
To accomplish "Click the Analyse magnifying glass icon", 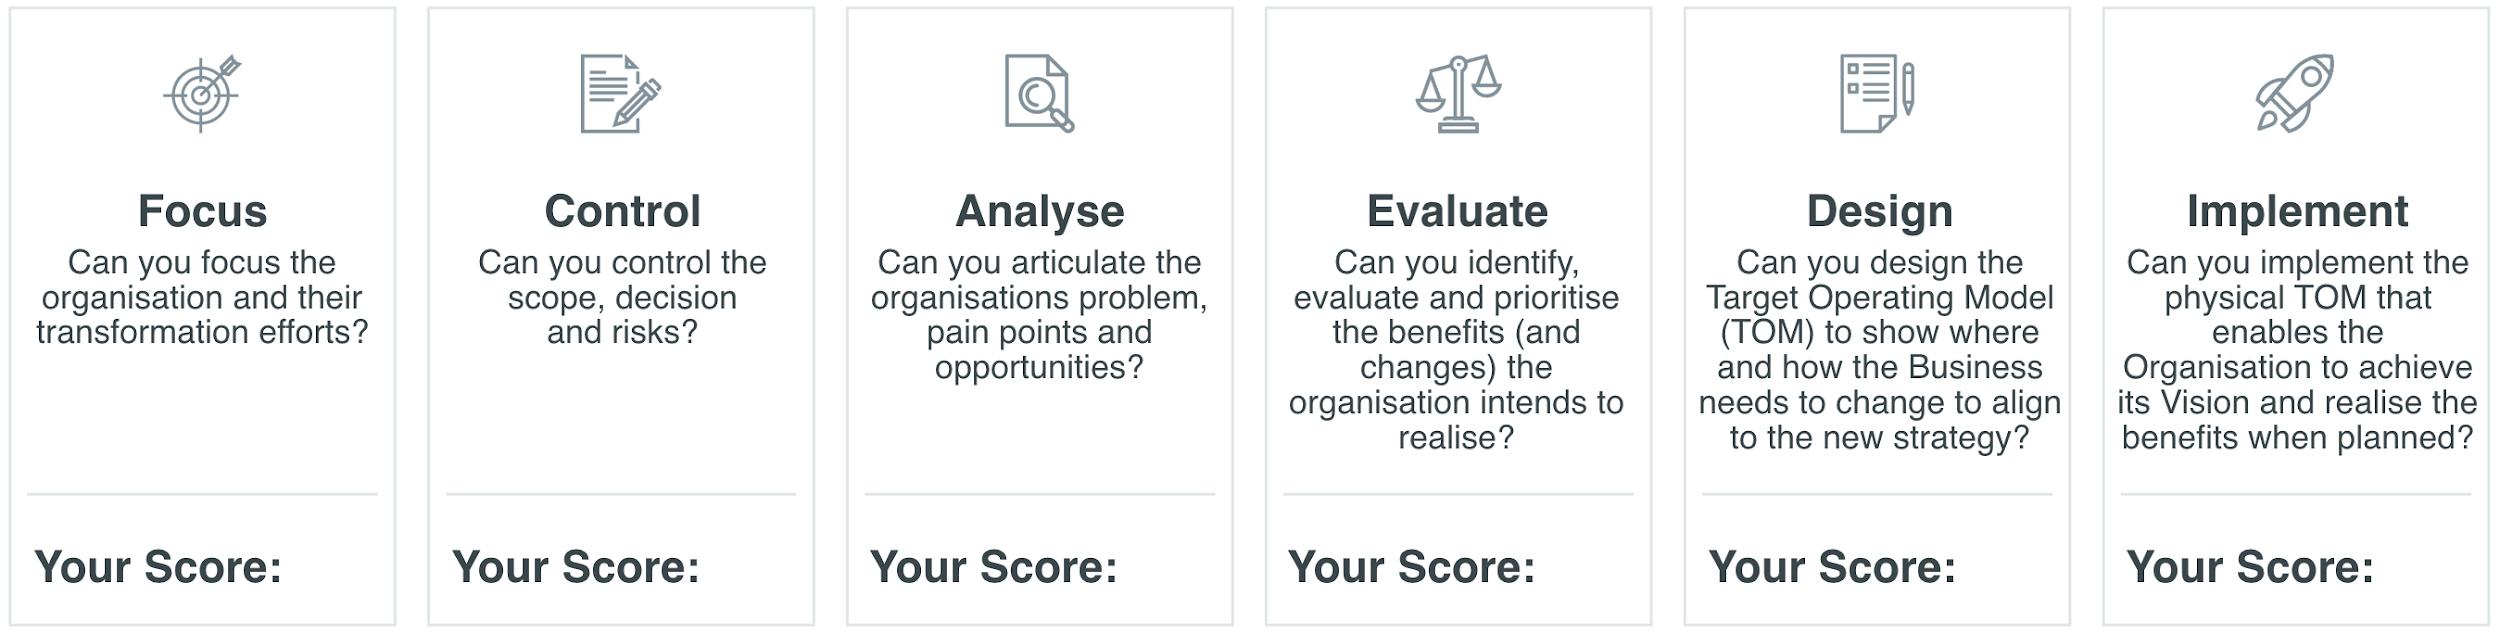I will [1039, 94].
